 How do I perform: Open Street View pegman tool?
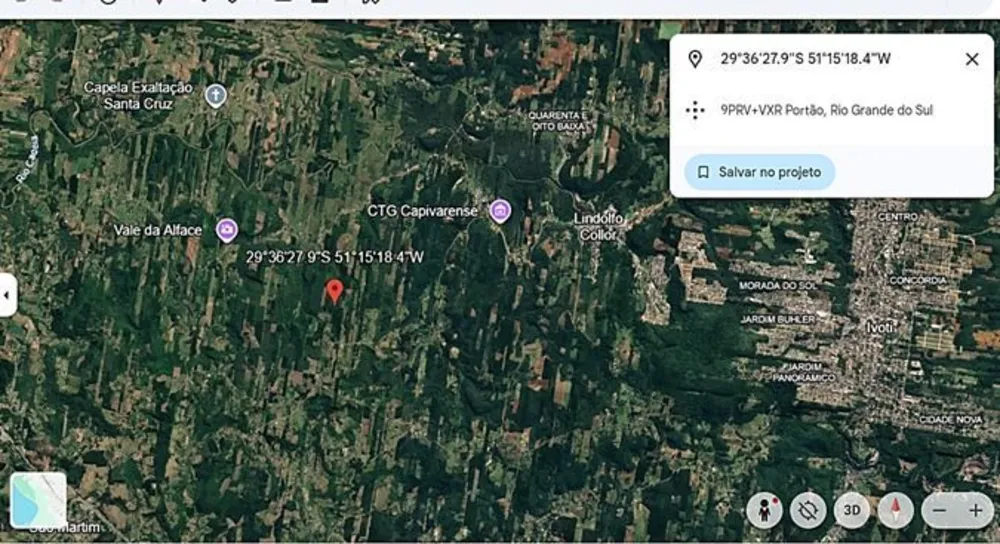tap(764, 510)
